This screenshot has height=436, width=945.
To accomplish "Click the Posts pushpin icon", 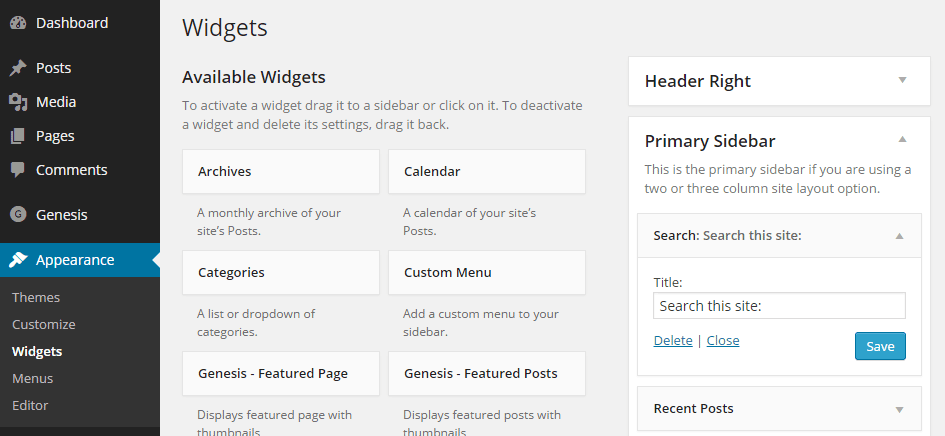I will [x=18, y=68].
